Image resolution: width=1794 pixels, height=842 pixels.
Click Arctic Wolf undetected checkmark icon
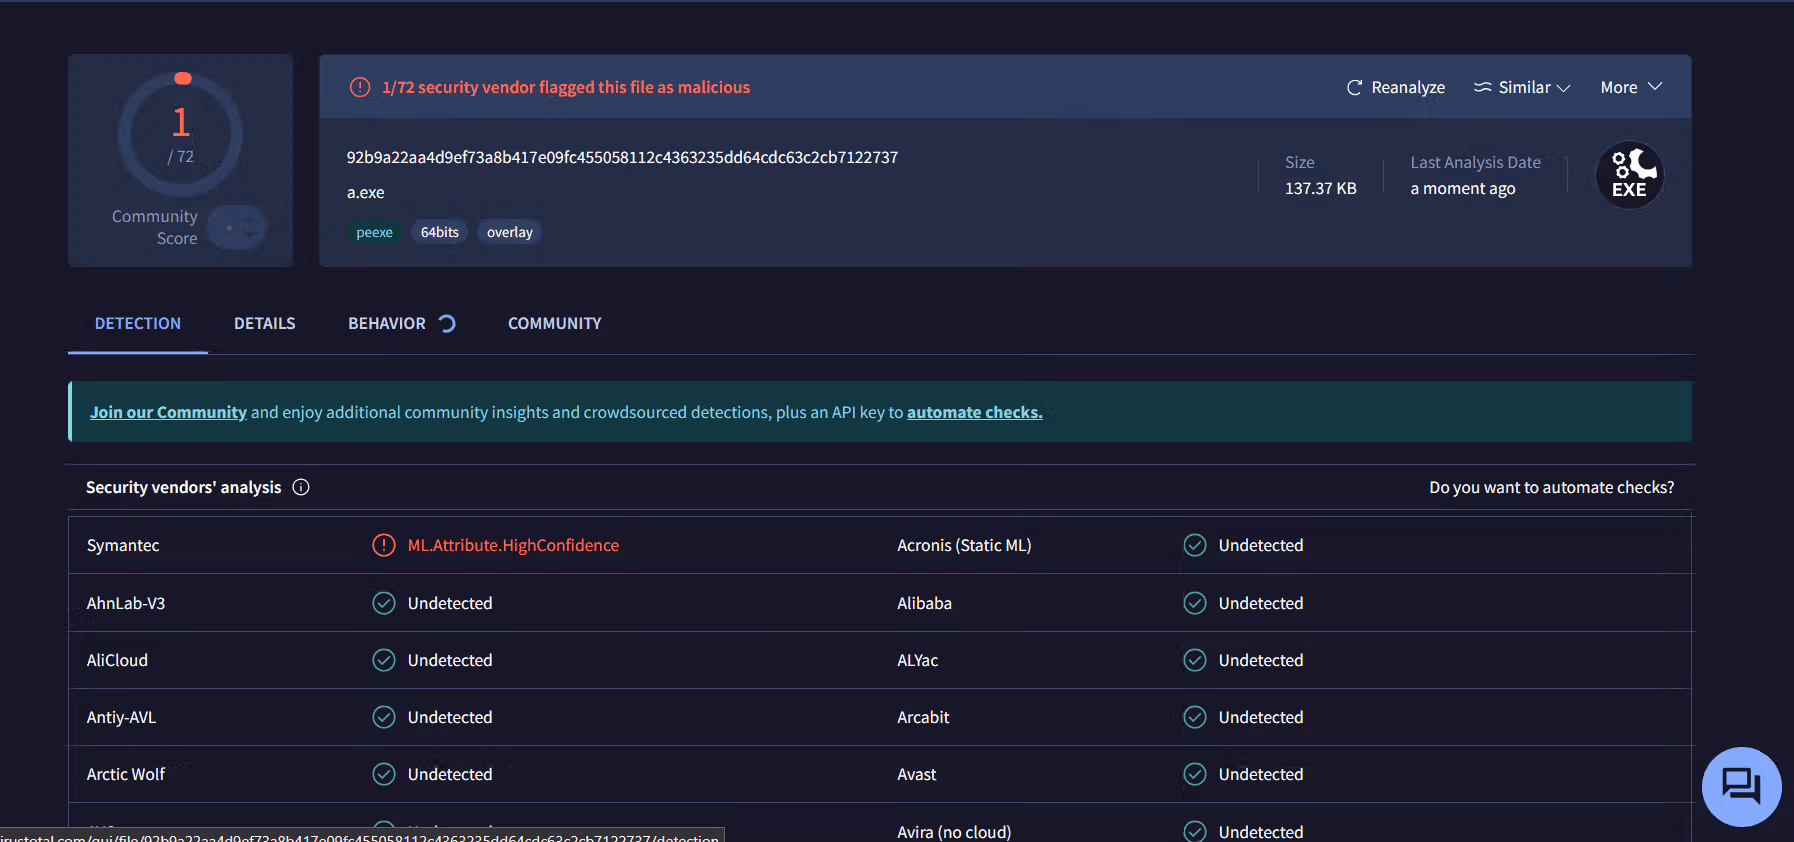(x=384, y=774)
